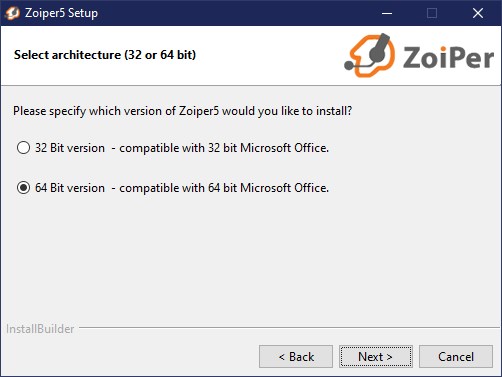This screenshot has height=377, width=502.
Task: Click the greyed-out maximize window button
Action: 432,13
